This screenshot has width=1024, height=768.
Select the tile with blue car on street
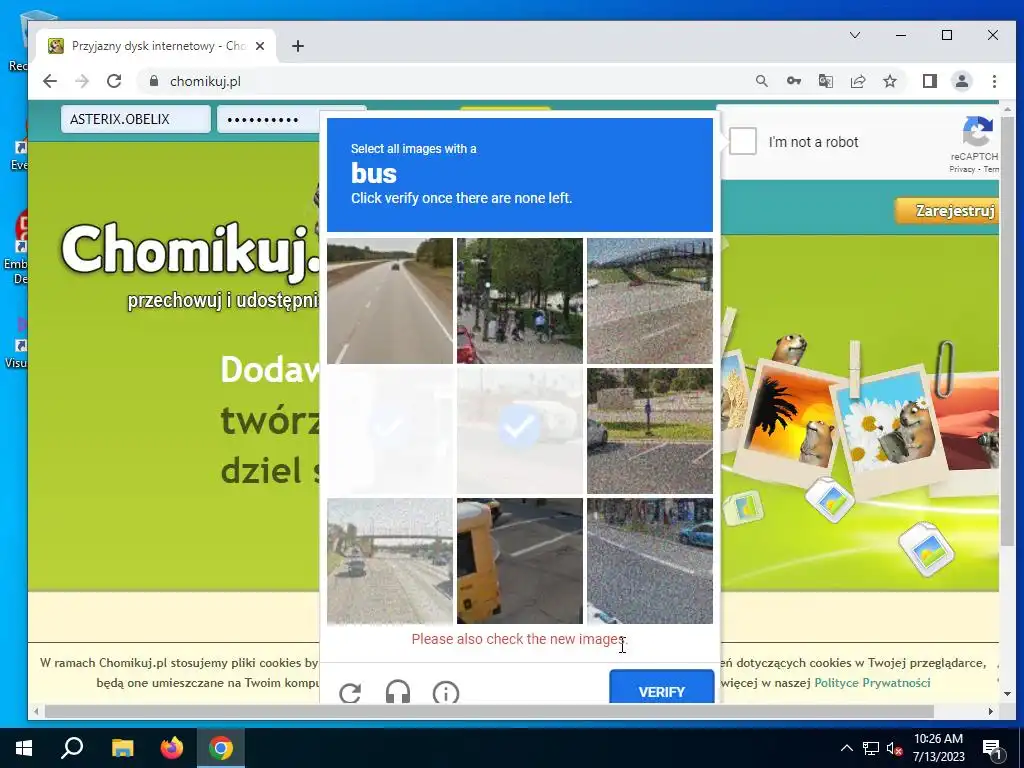(x=650, y=561)
